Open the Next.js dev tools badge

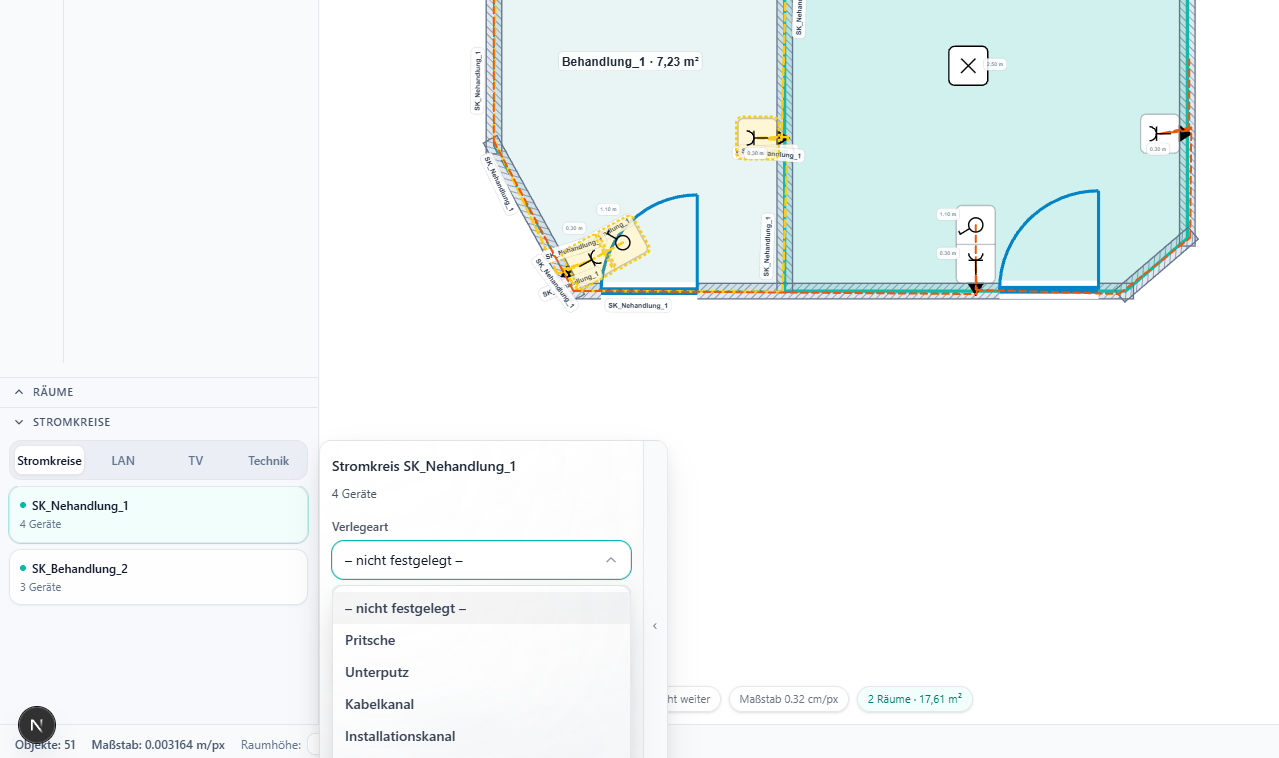(37, 725)
